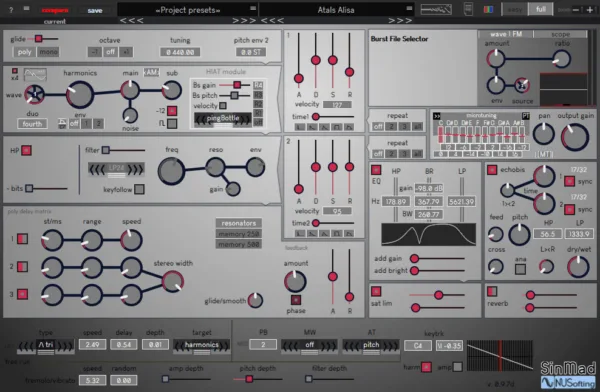Toggle the EQ on switch
This screenshot has width=600, height=392.
(x=376, y=170)
